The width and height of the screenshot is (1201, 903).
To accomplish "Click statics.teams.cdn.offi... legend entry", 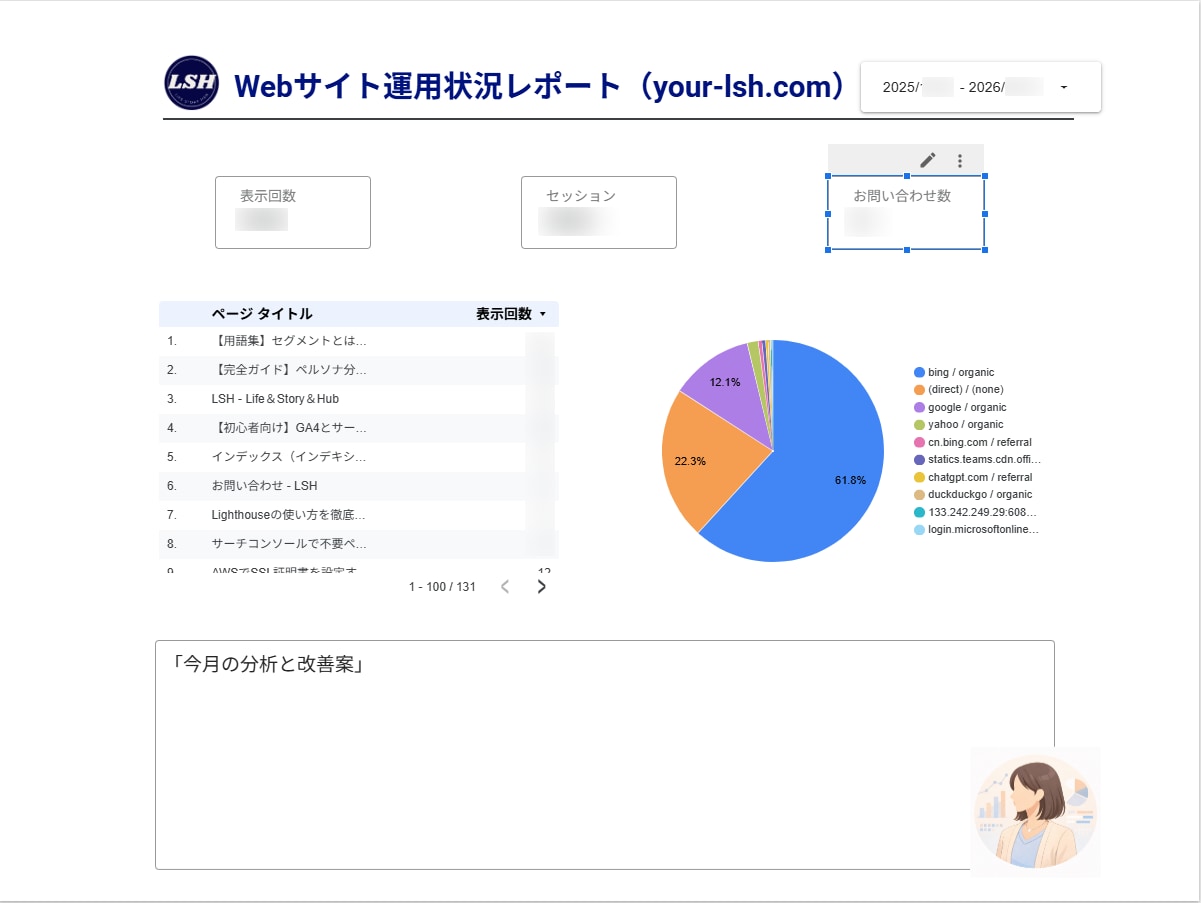I will tap(978, 460).
